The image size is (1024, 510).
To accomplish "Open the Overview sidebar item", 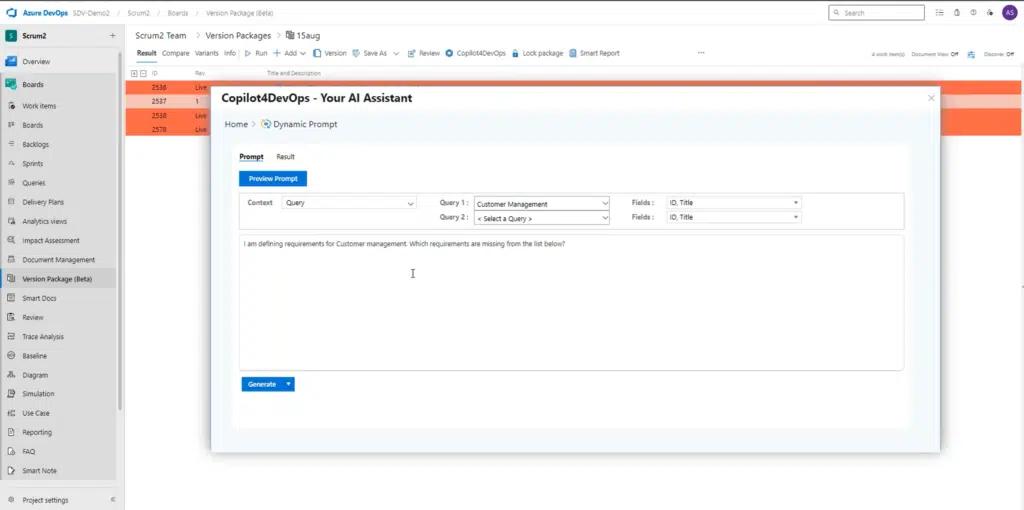I will point(36,61).
